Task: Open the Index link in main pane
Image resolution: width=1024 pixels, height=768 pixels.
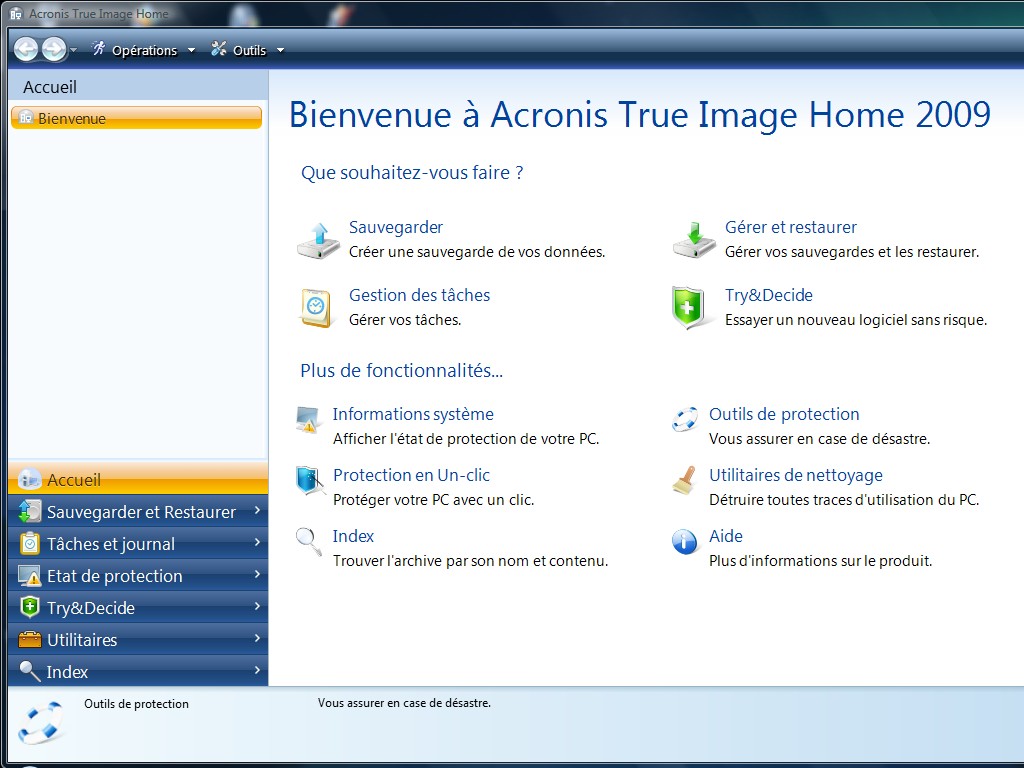Action: tap(353, 536)
